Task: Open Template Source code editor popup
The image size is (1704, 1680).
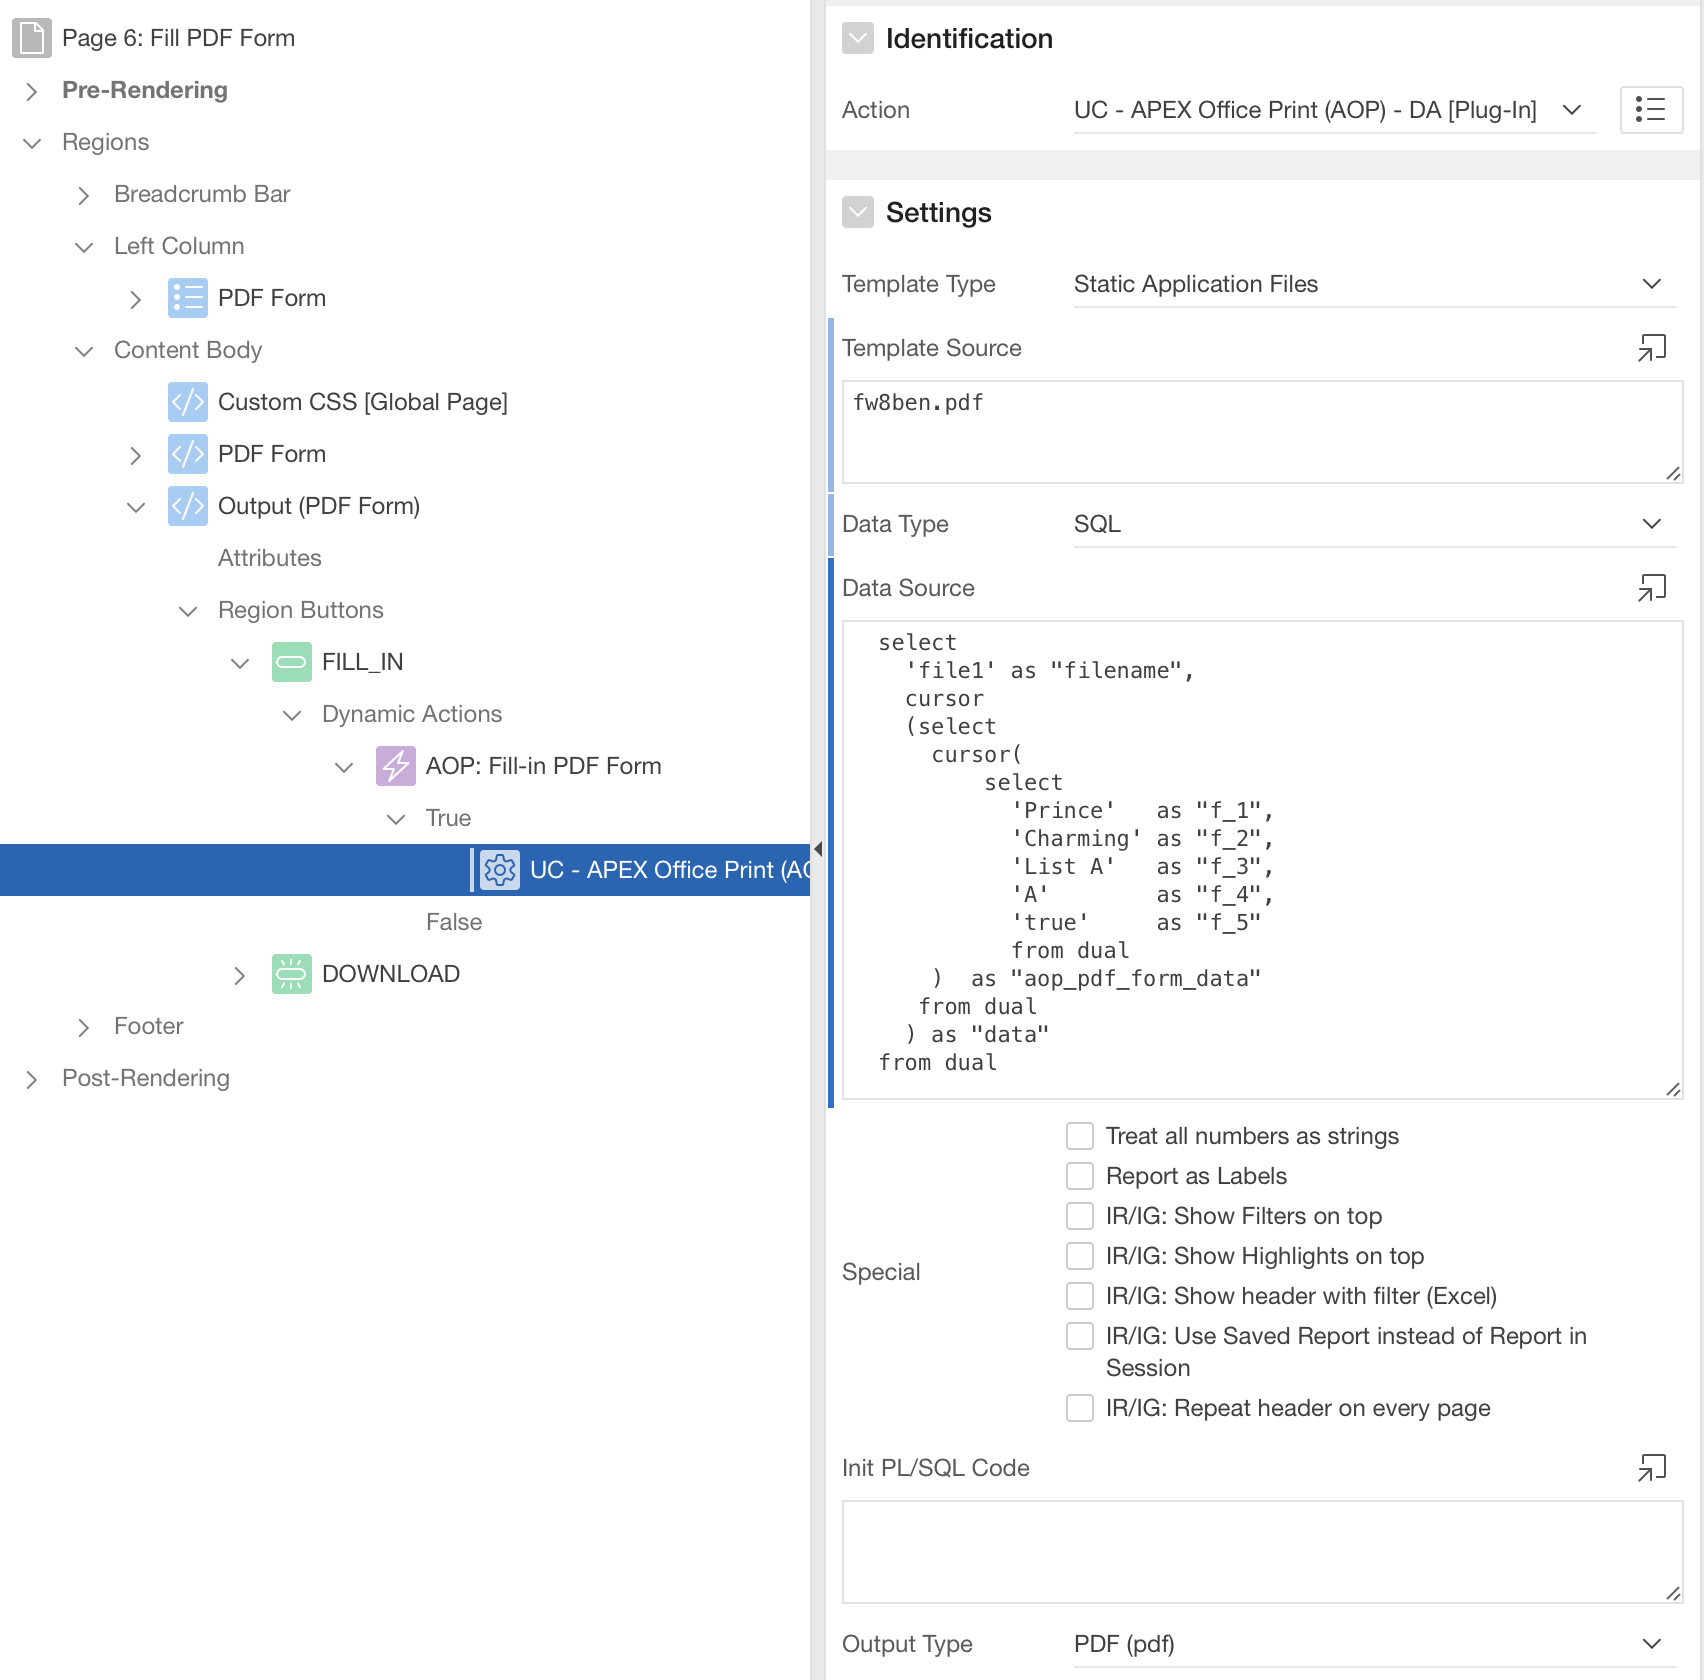Action: [1651, 347]
